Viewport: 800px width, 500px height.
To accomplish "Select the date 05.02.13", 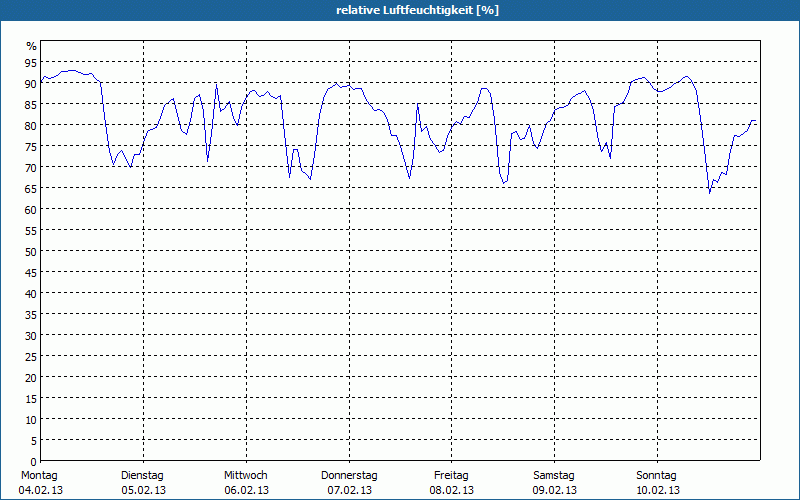I will point(143,490).
